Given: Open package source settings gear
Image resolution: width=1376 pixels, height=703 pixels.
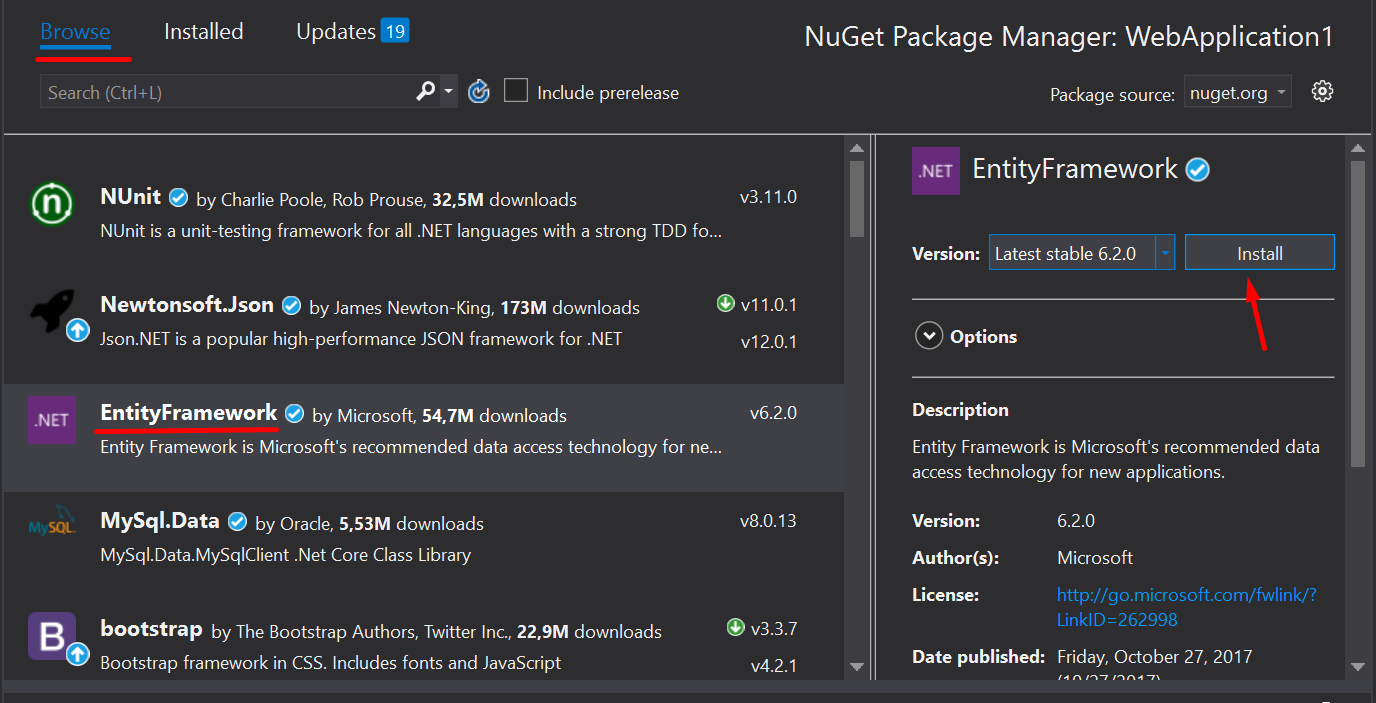Looking at the screenshot, I should 1323,92.
